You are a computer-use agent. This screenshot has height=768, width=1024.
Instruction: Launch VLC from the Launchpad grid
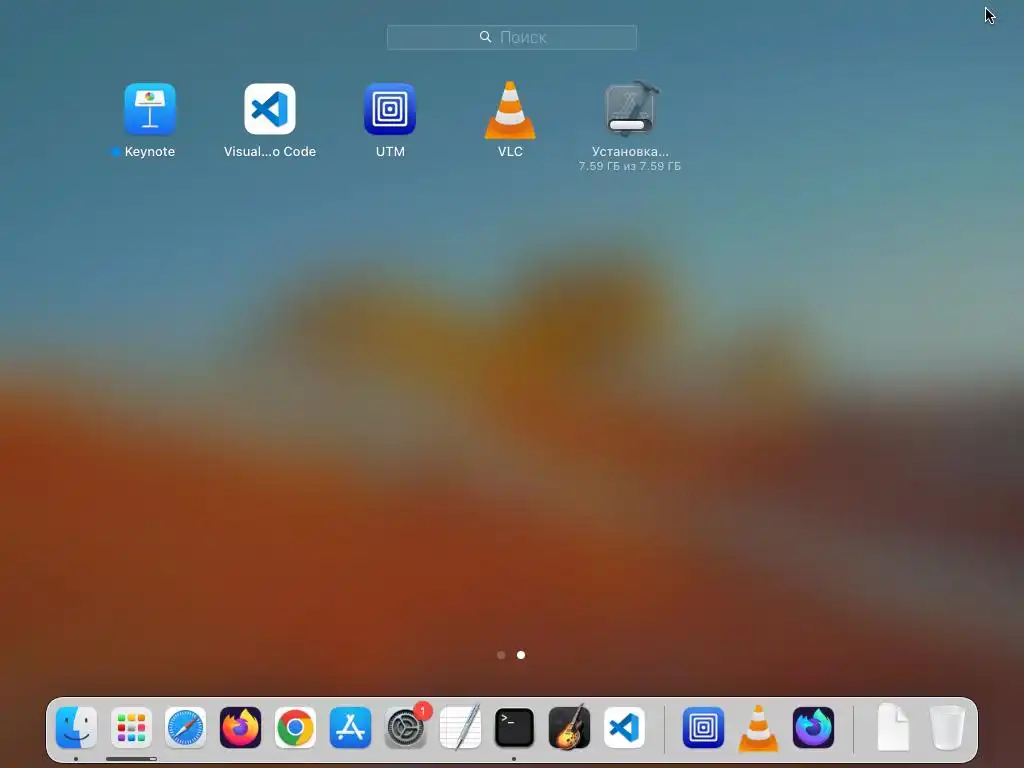[x=510, y=110]
